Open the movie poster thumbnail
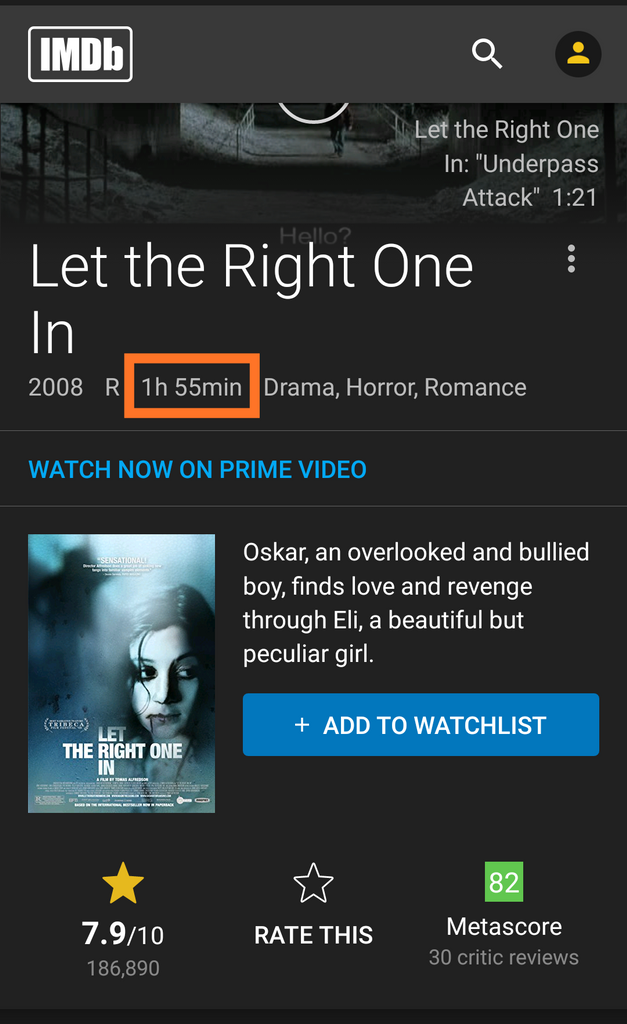The width and height of the screenshot is (627, 1024). point(121,673)
